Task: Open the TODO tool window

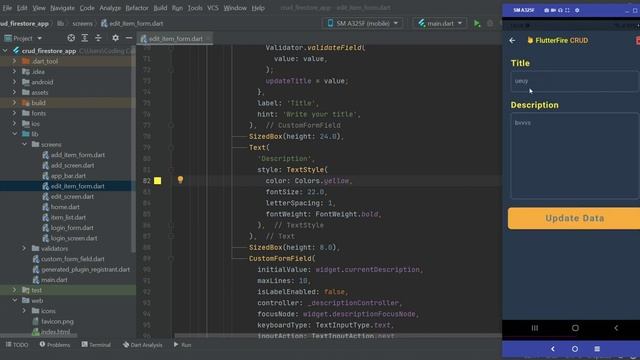Action: click(17, 345)
